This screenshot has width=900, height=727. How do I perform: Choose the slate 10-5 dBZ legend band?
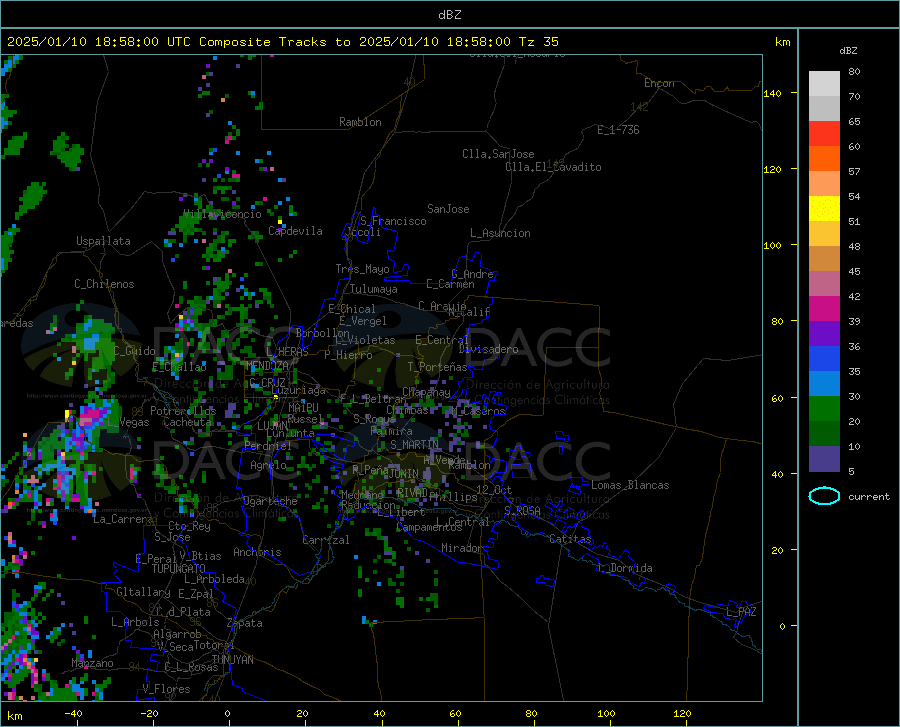(824, 459)
